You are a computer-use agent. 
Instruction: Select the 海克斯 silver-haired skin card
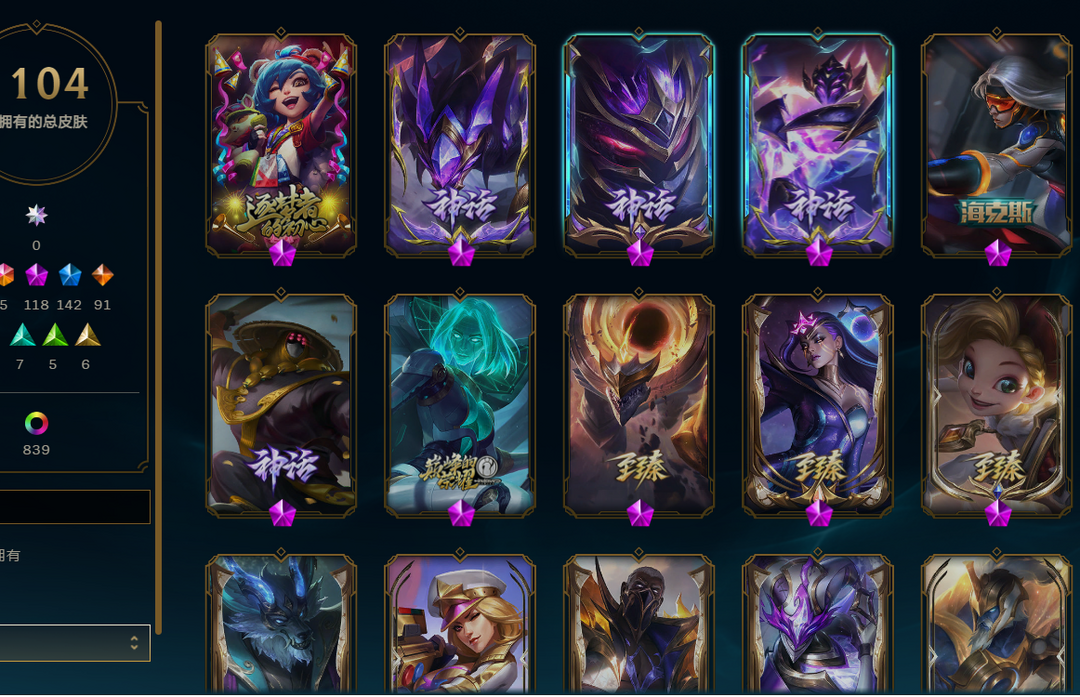[997, 147]
